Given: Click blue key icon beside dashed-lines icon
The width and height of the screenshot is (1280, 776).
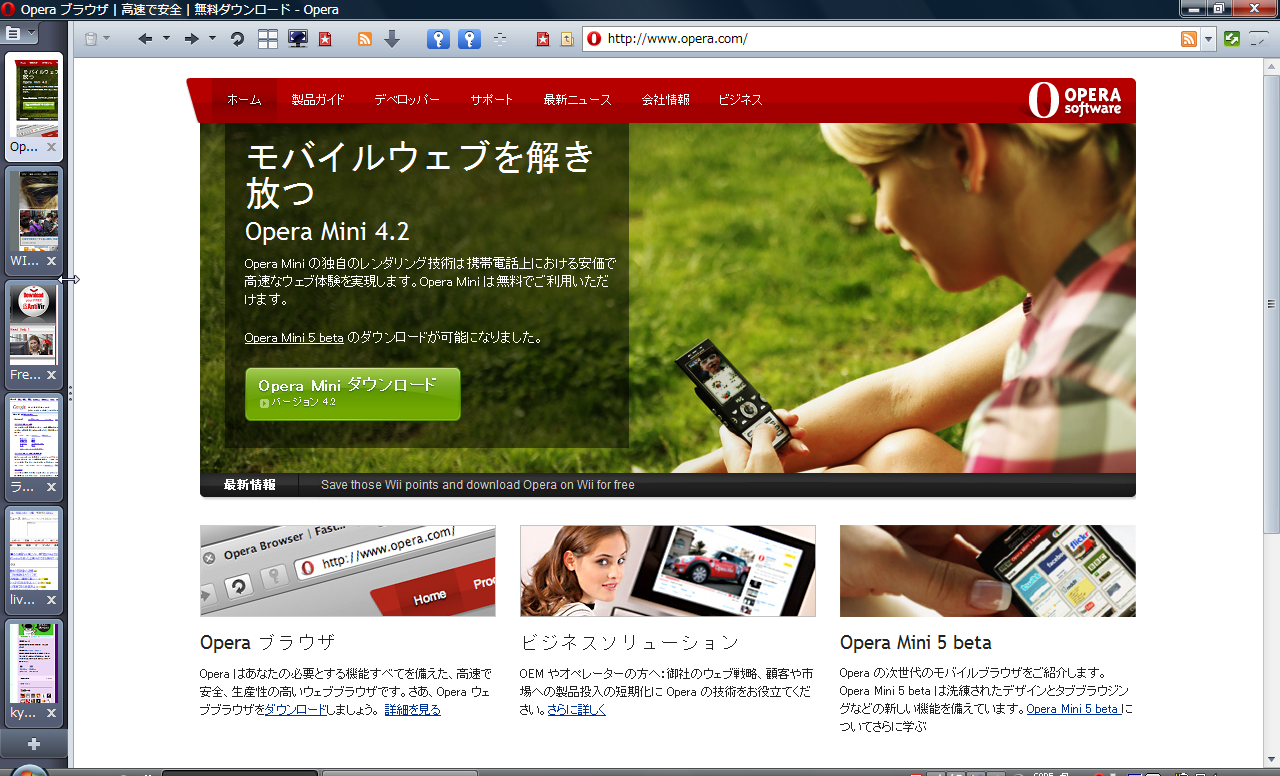Looking at the screenshot, I should point(470,39).
